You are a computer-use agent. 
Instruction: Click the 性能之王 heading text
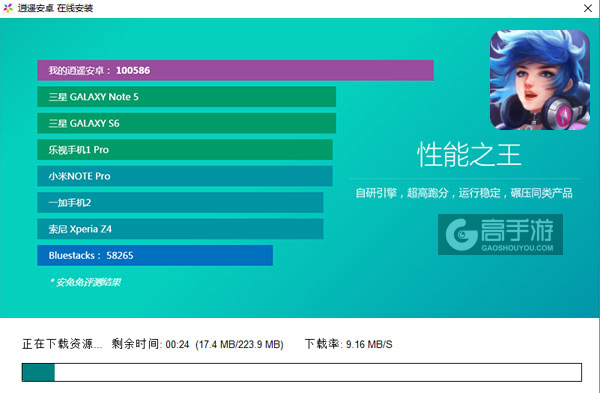pos(469,155)
